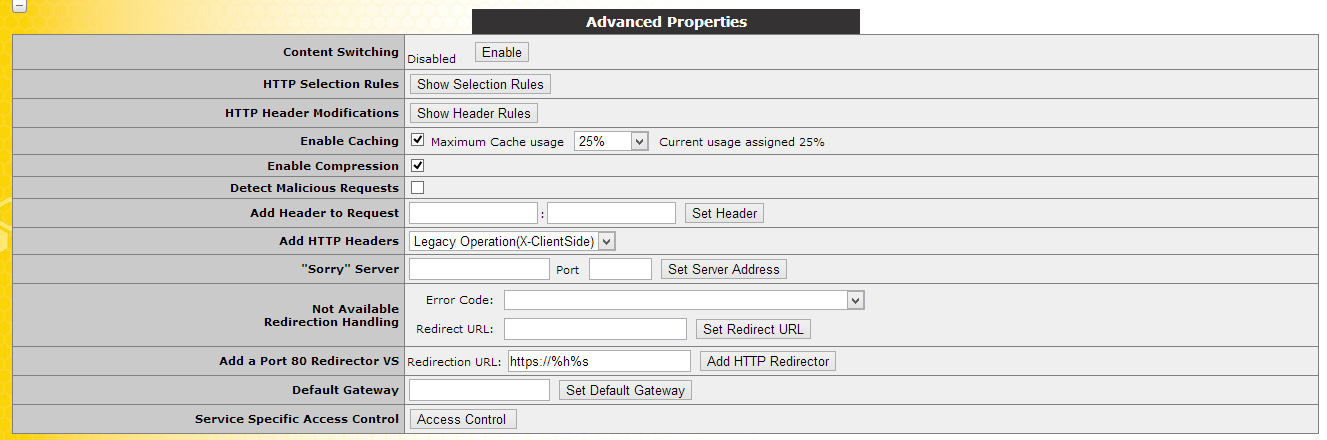Click the Add HTTP Redirector button

[x=767, y=361]
